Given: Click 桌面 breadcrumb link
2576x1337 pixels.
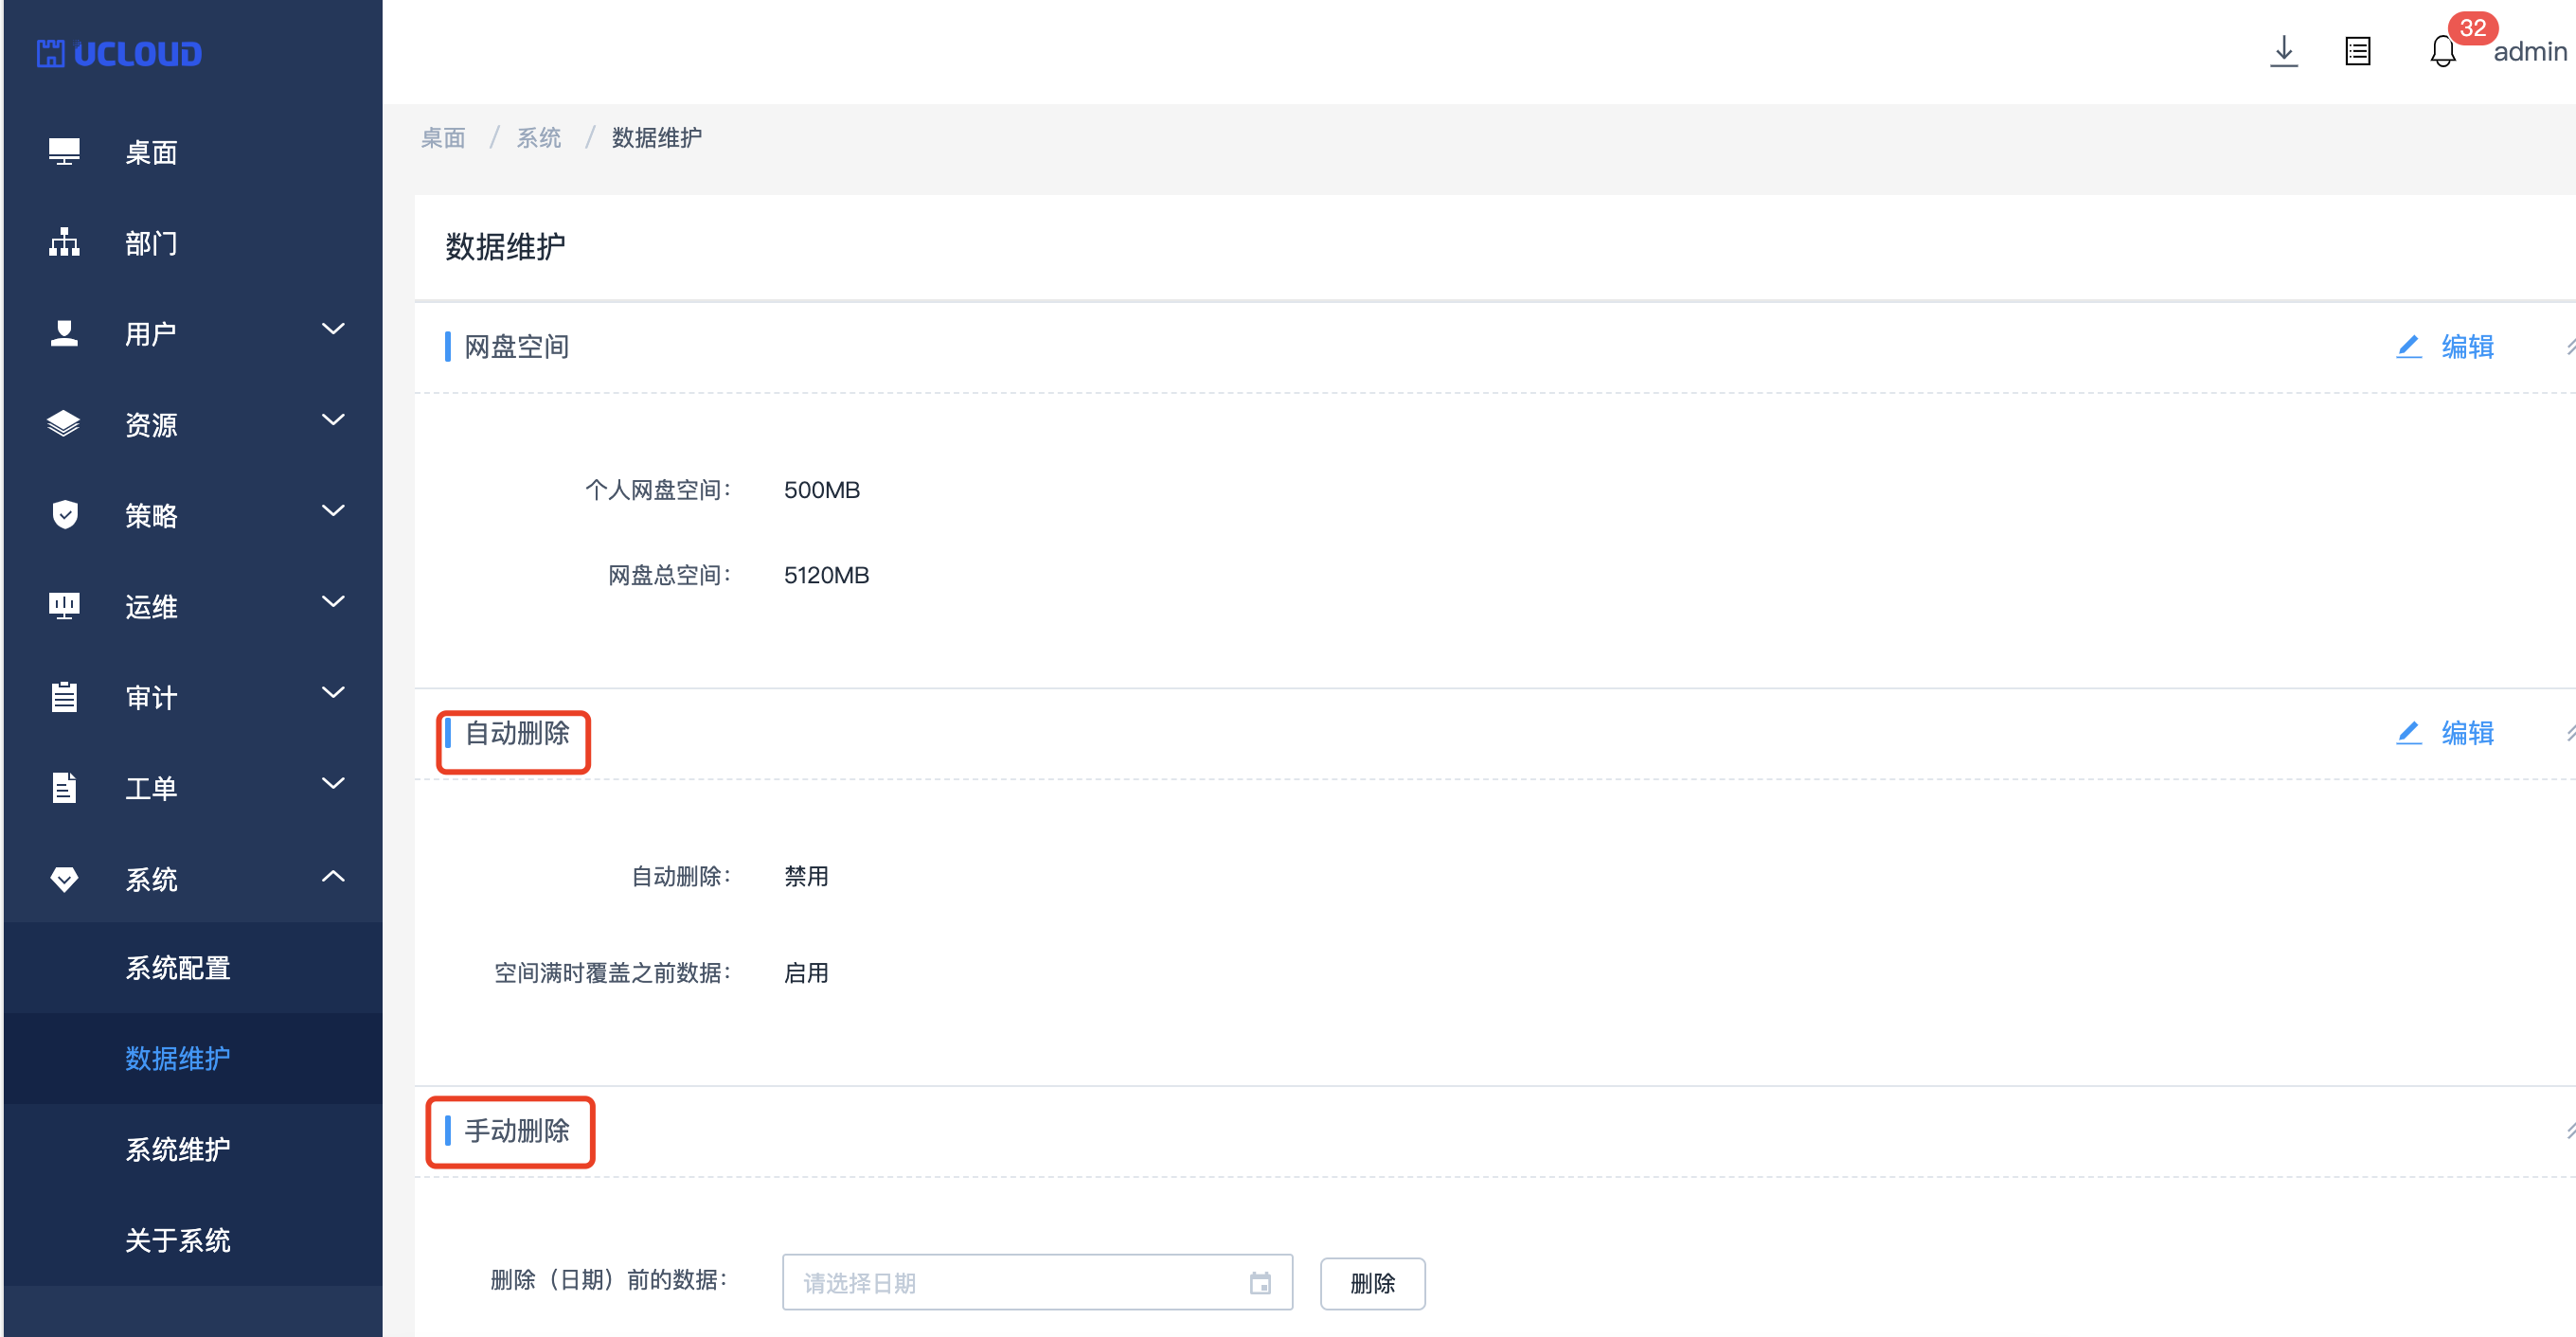Looking at the screenshot, I should pyautogui.click(x=443, y=137).
